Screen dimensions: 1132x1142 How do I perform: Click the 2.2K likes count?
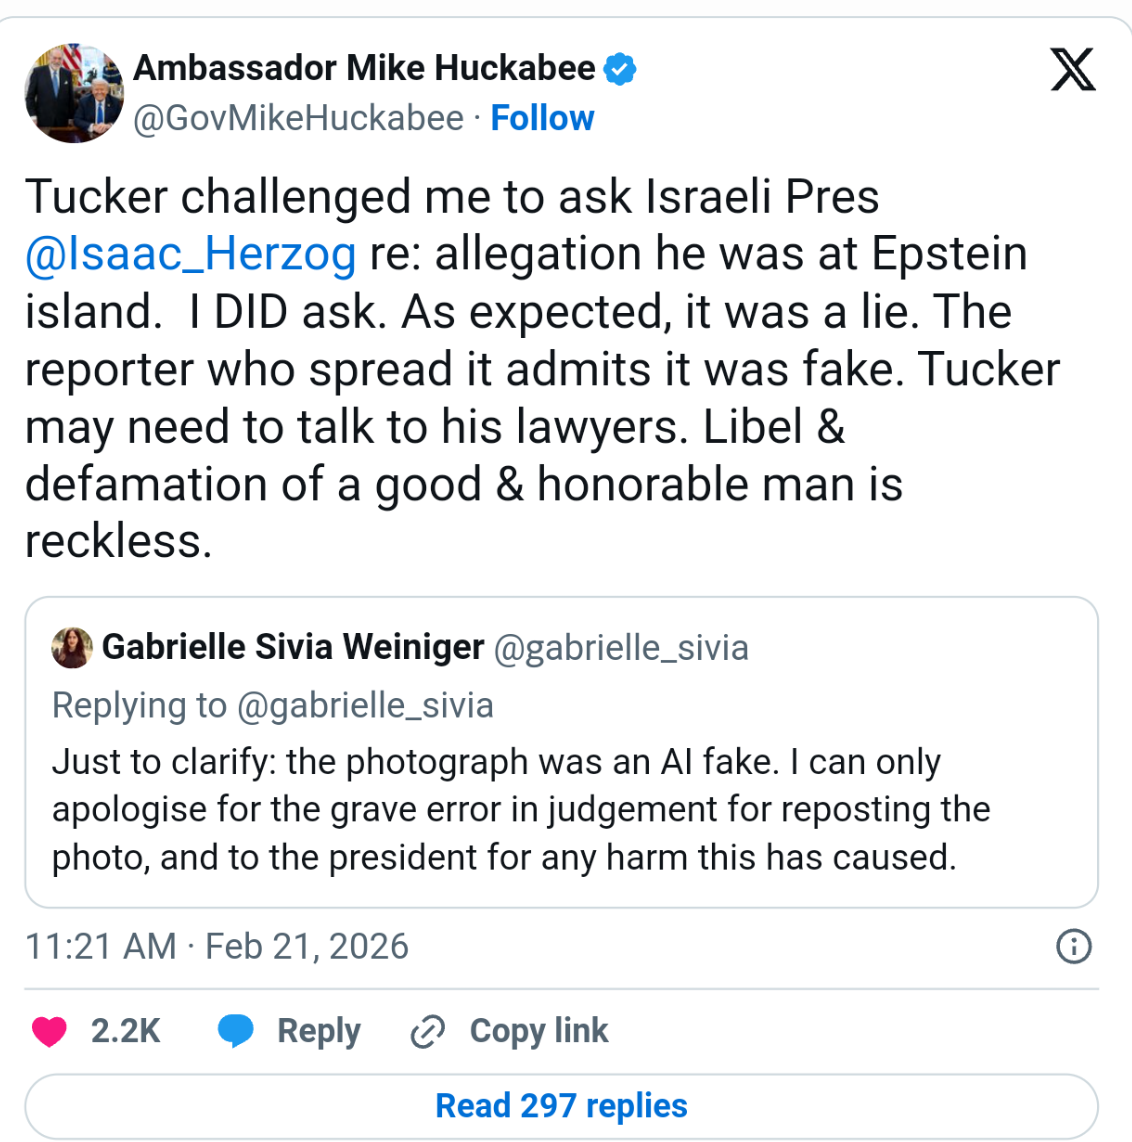[x=125, y=1031]
